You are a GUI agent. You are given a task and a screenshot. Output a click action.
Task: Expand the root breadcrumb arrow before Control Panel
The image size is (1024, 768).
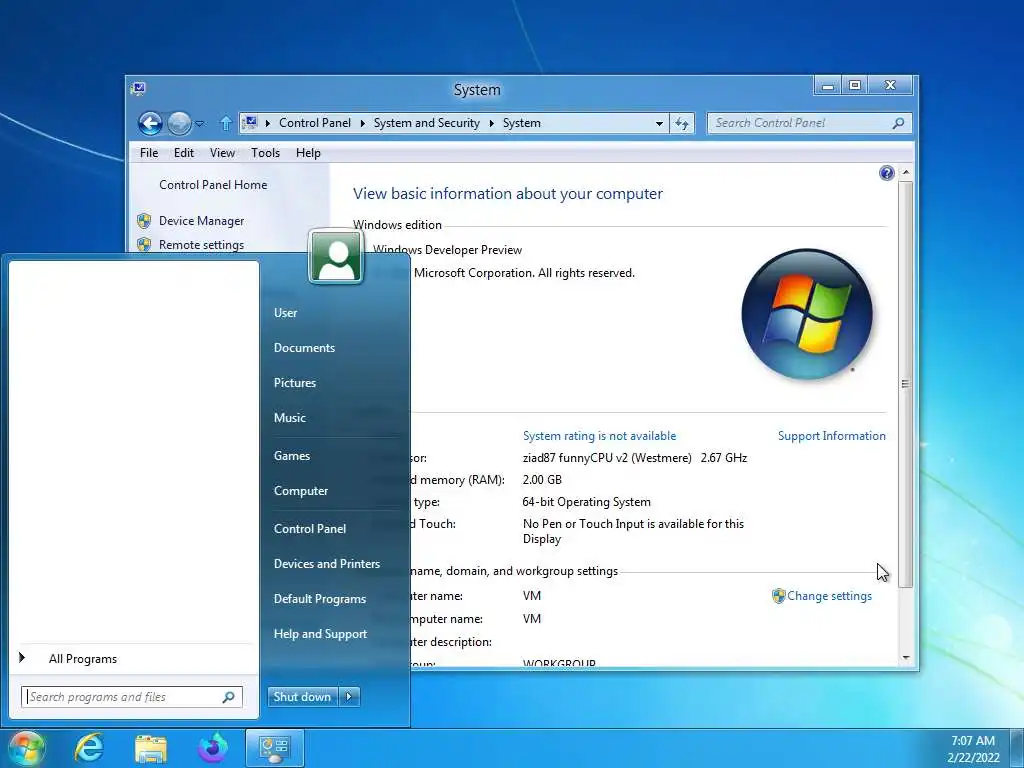(267, 123)
